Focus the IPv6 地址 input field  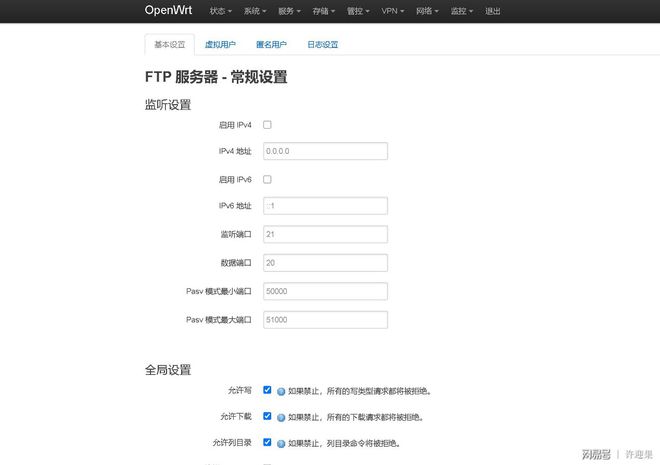(325, 206)
